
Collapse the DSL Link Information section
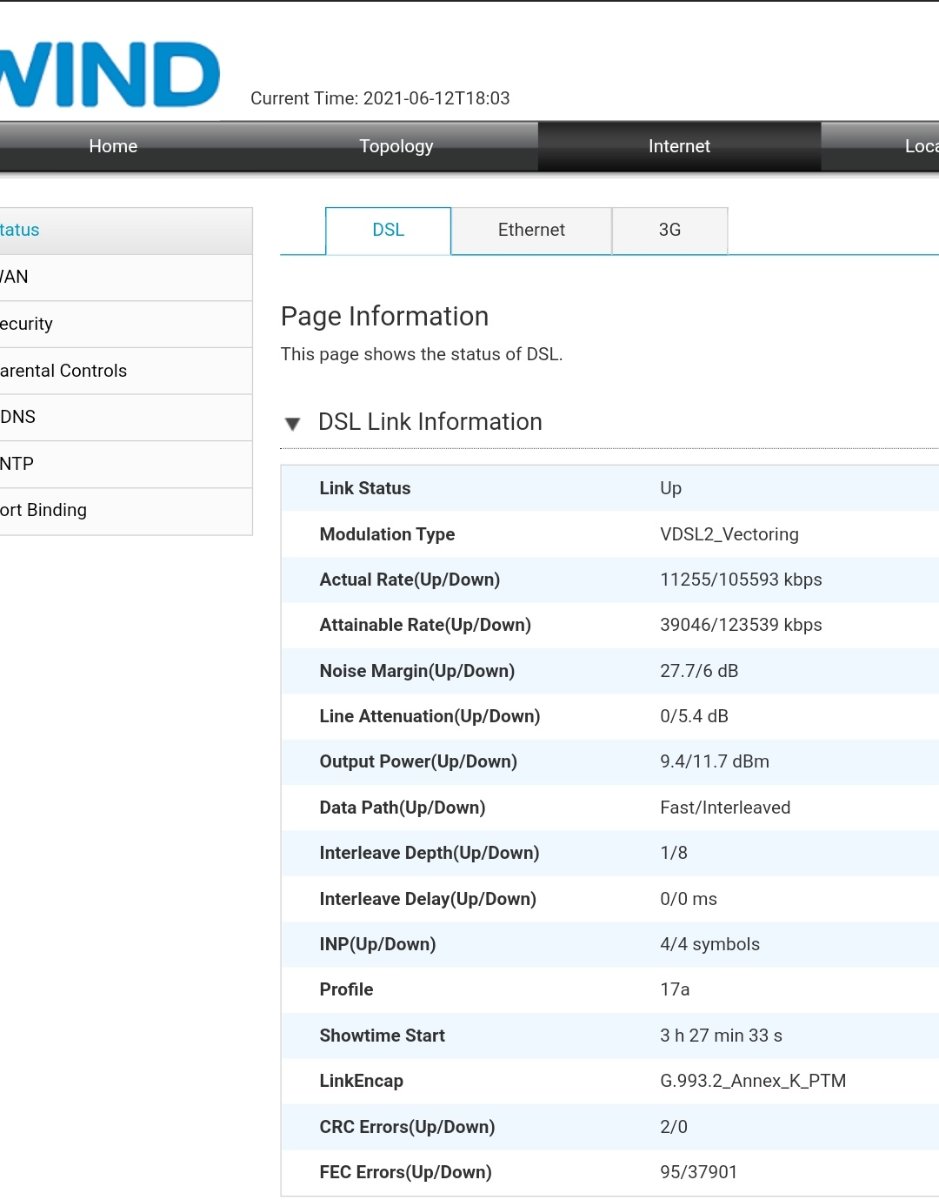(292, 423)
